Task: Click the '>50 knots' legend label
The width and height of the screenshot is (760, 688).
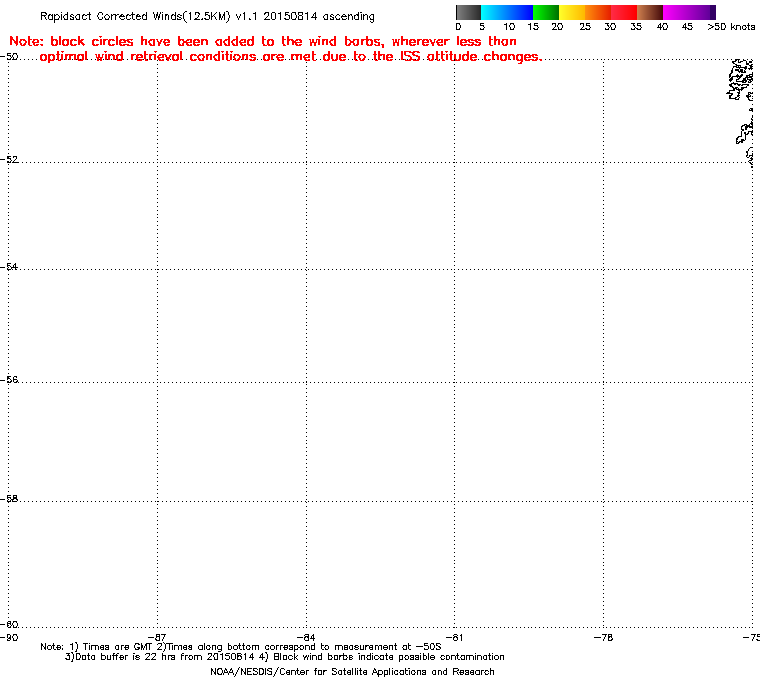Action: tap(731, 27)
